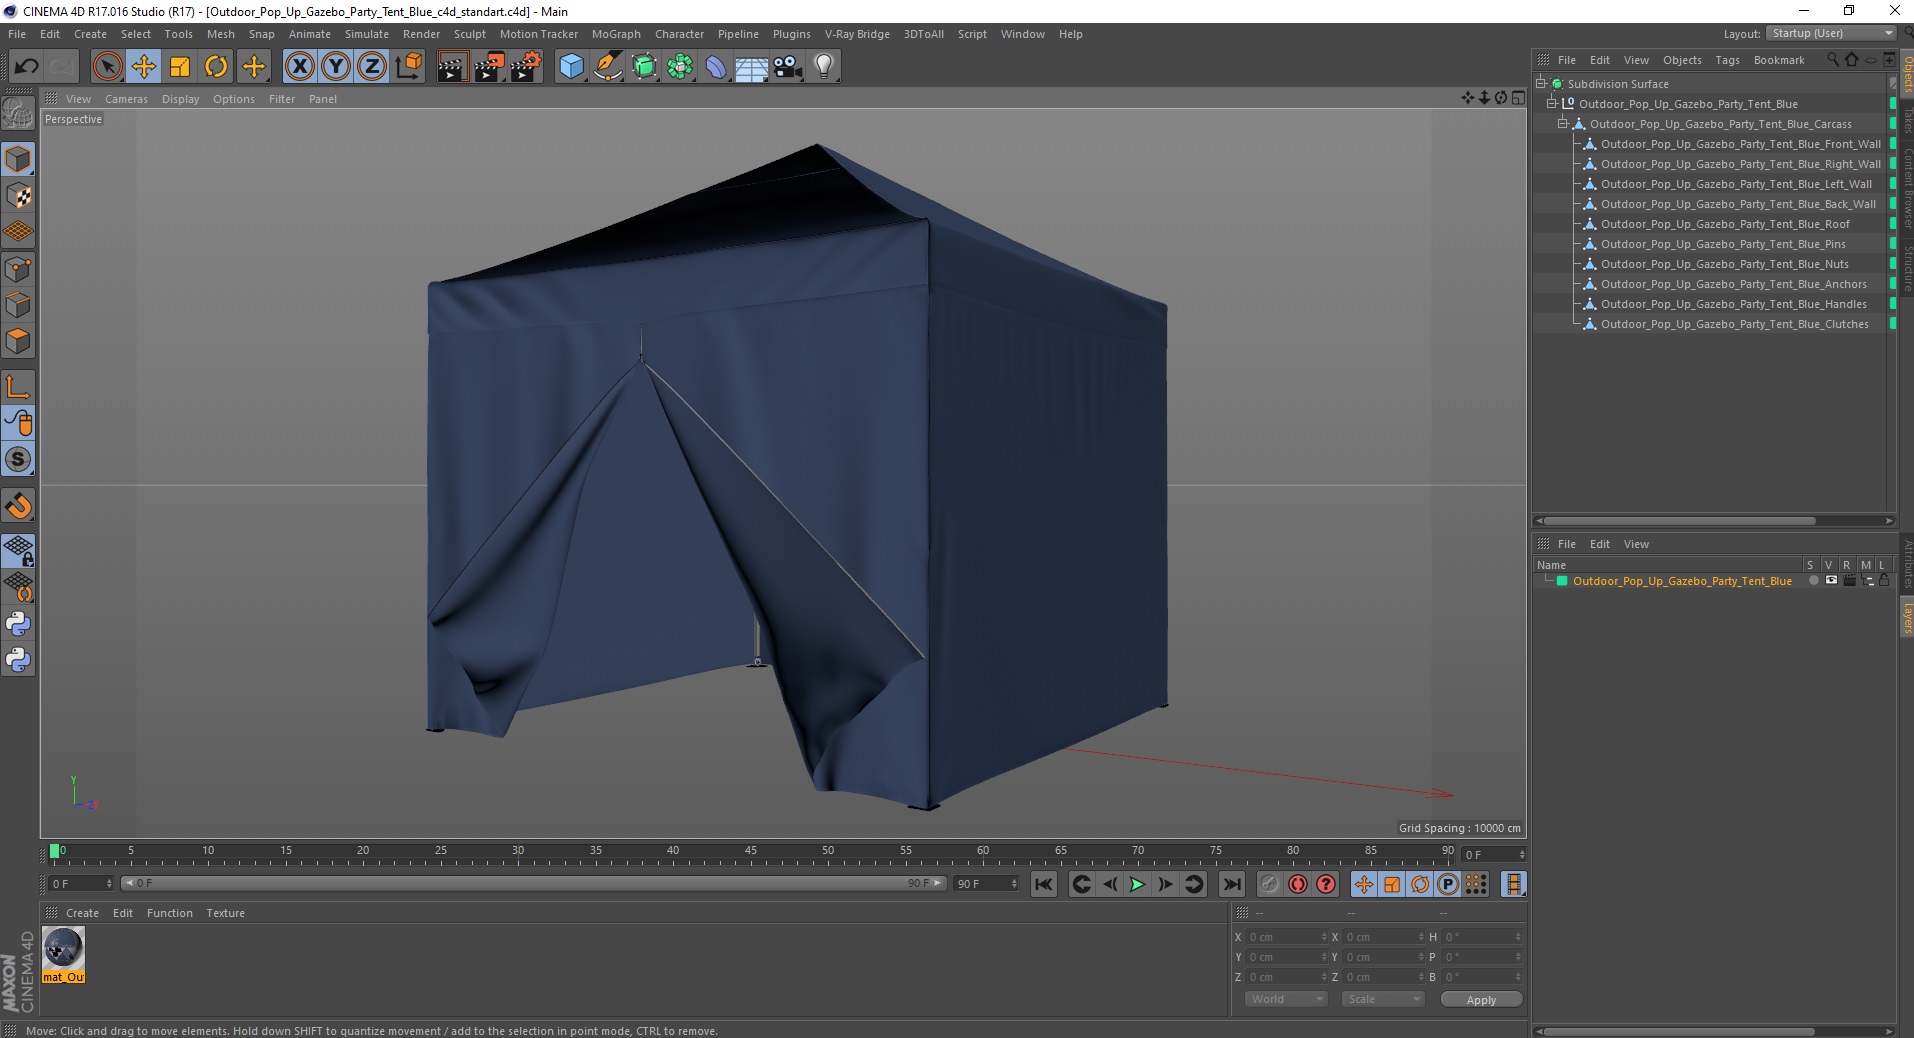Viewport: 1914px width, 1038px height.
Task: Open the V-Ray Bridge menu
Action: (857, 34)
